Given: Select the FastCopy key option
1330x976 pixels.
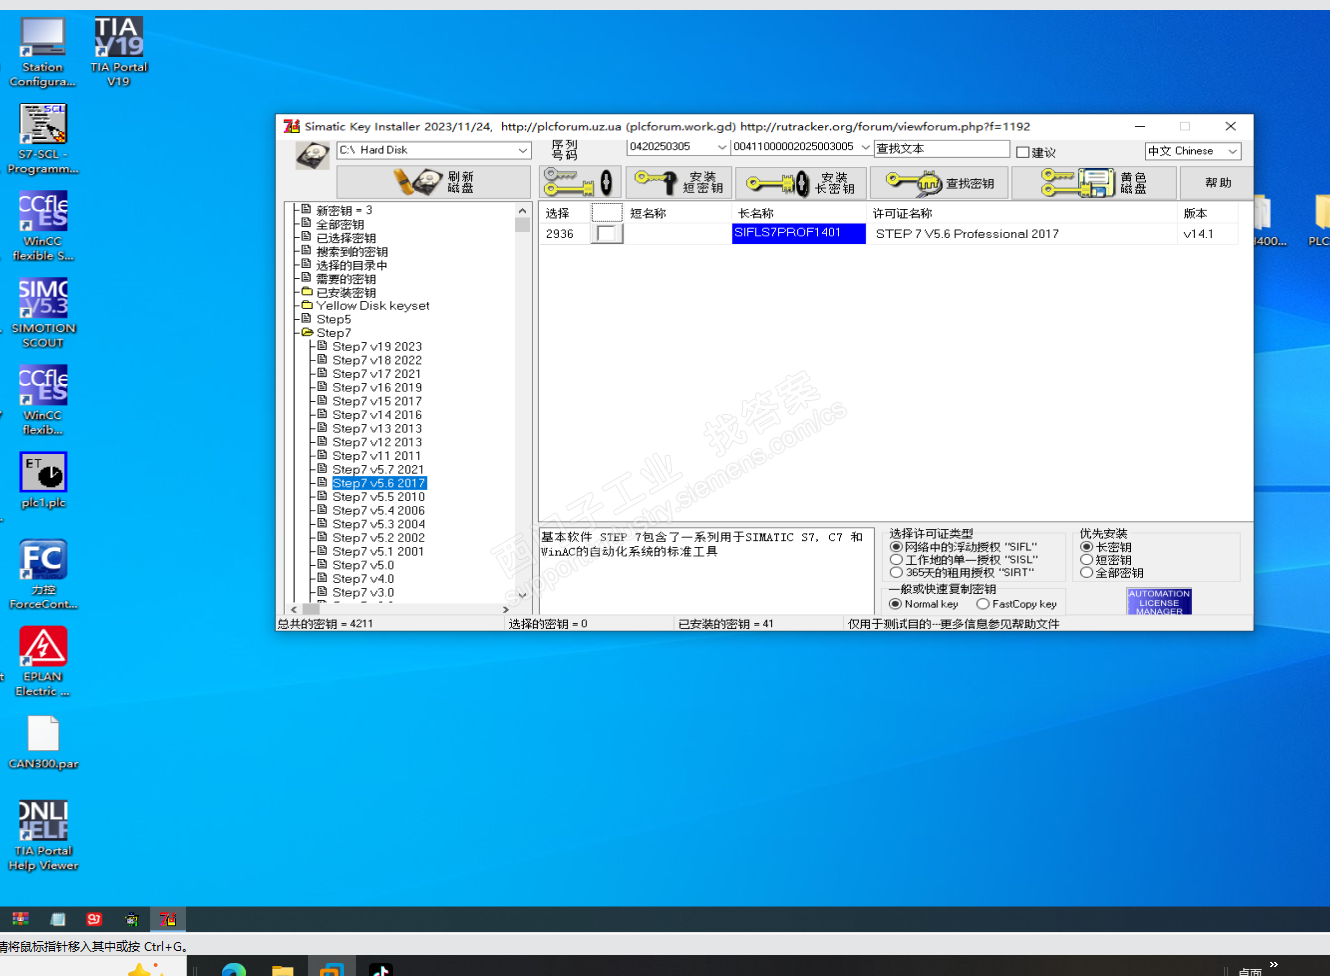Looking at the screenshot, I should point(983,604).
